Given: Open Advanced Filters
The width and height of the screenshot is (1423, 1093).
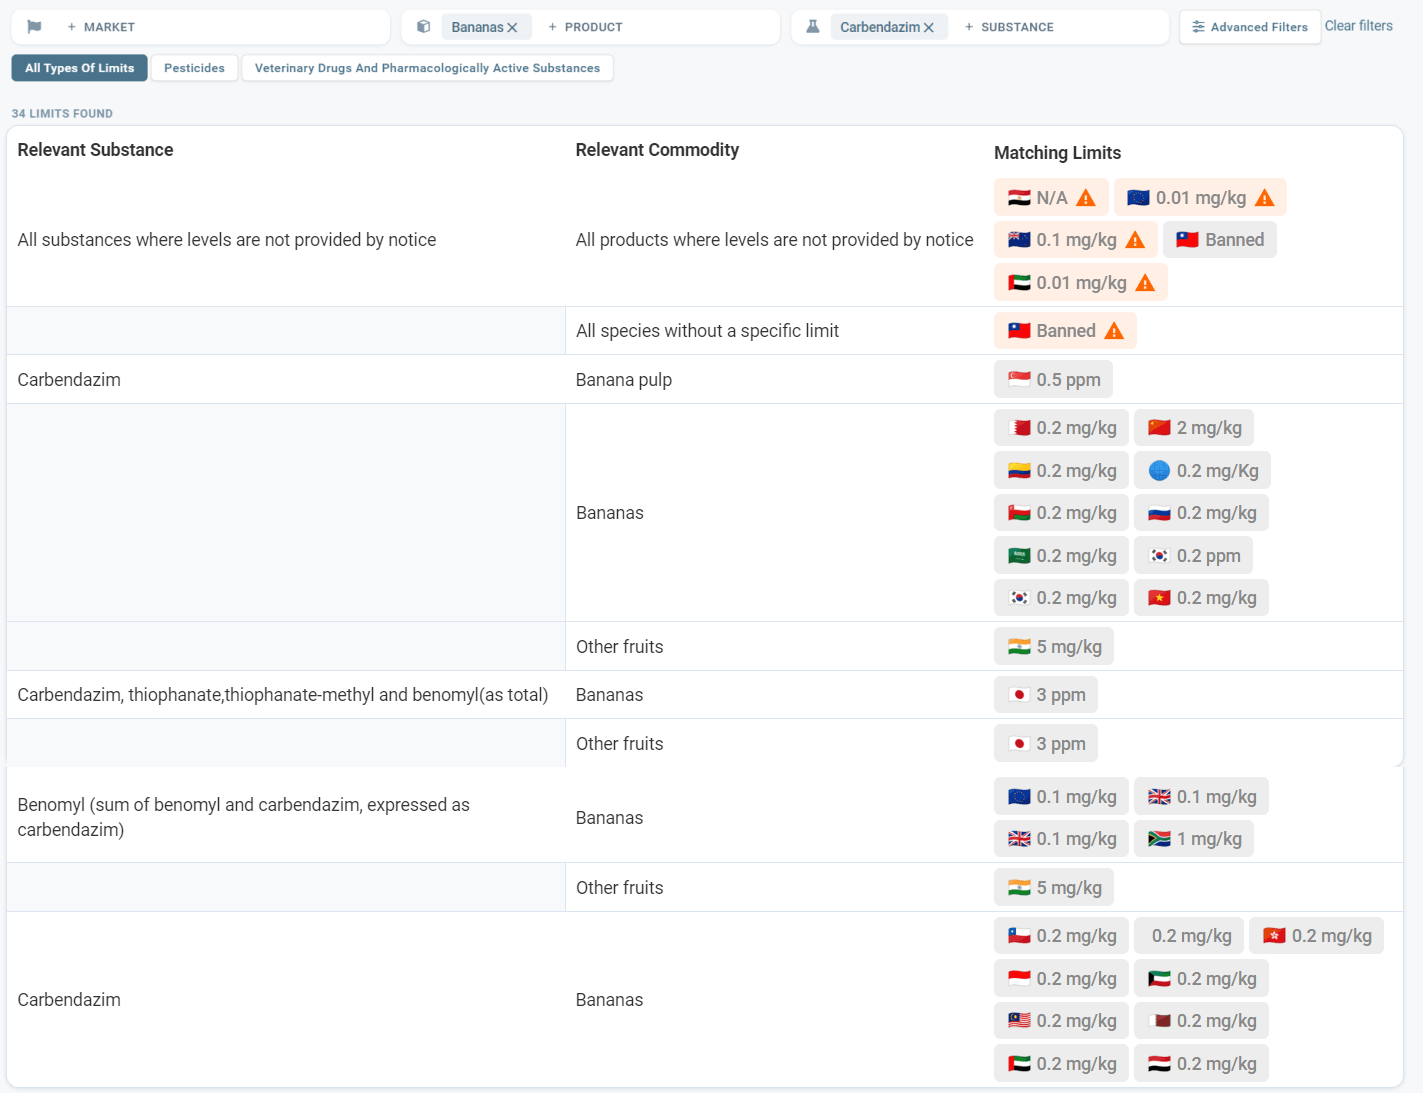Looking at the screenshot, I should coord(1249,27).
